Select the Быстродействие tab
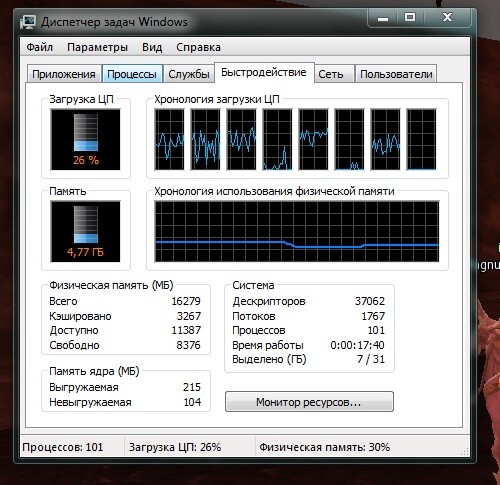500x485 pixels. [x=264, y=72]
